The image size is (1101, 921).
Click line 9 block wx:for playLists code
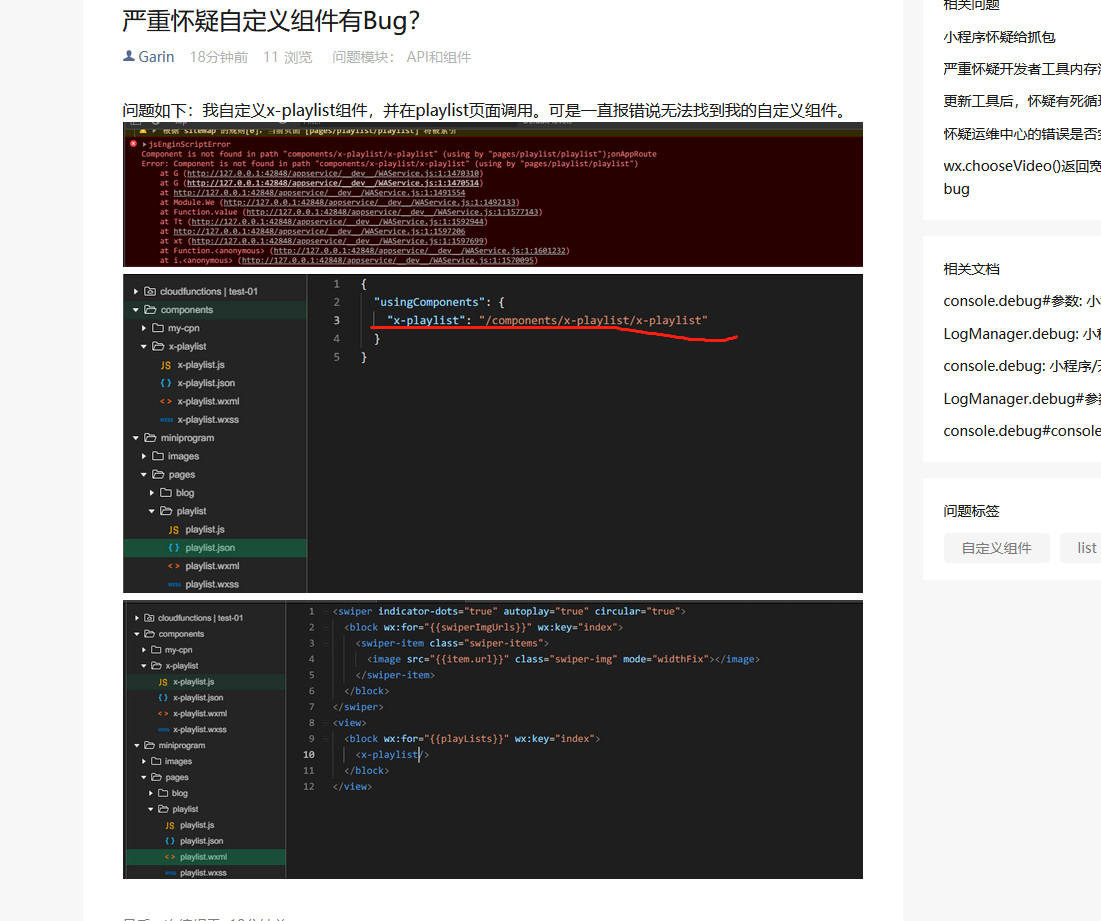coord(472,738)
